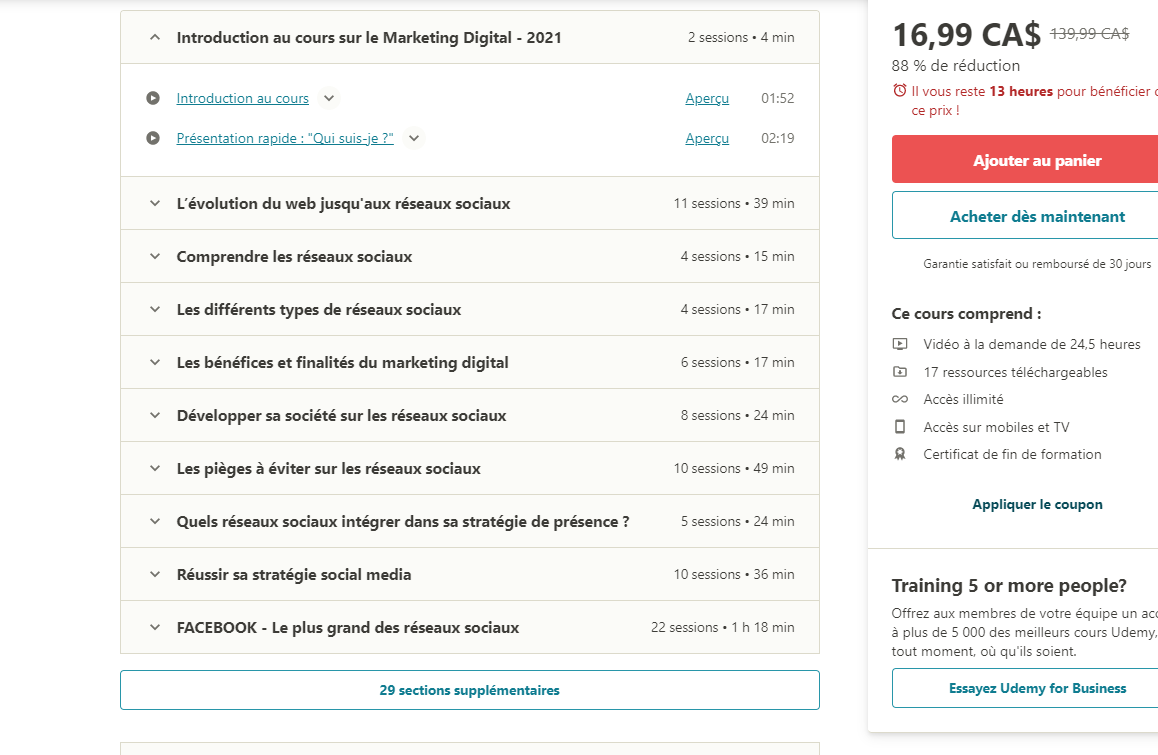Click the mobile device access icon
Screen dimensions: 1158x755
[x=900, y=427]
